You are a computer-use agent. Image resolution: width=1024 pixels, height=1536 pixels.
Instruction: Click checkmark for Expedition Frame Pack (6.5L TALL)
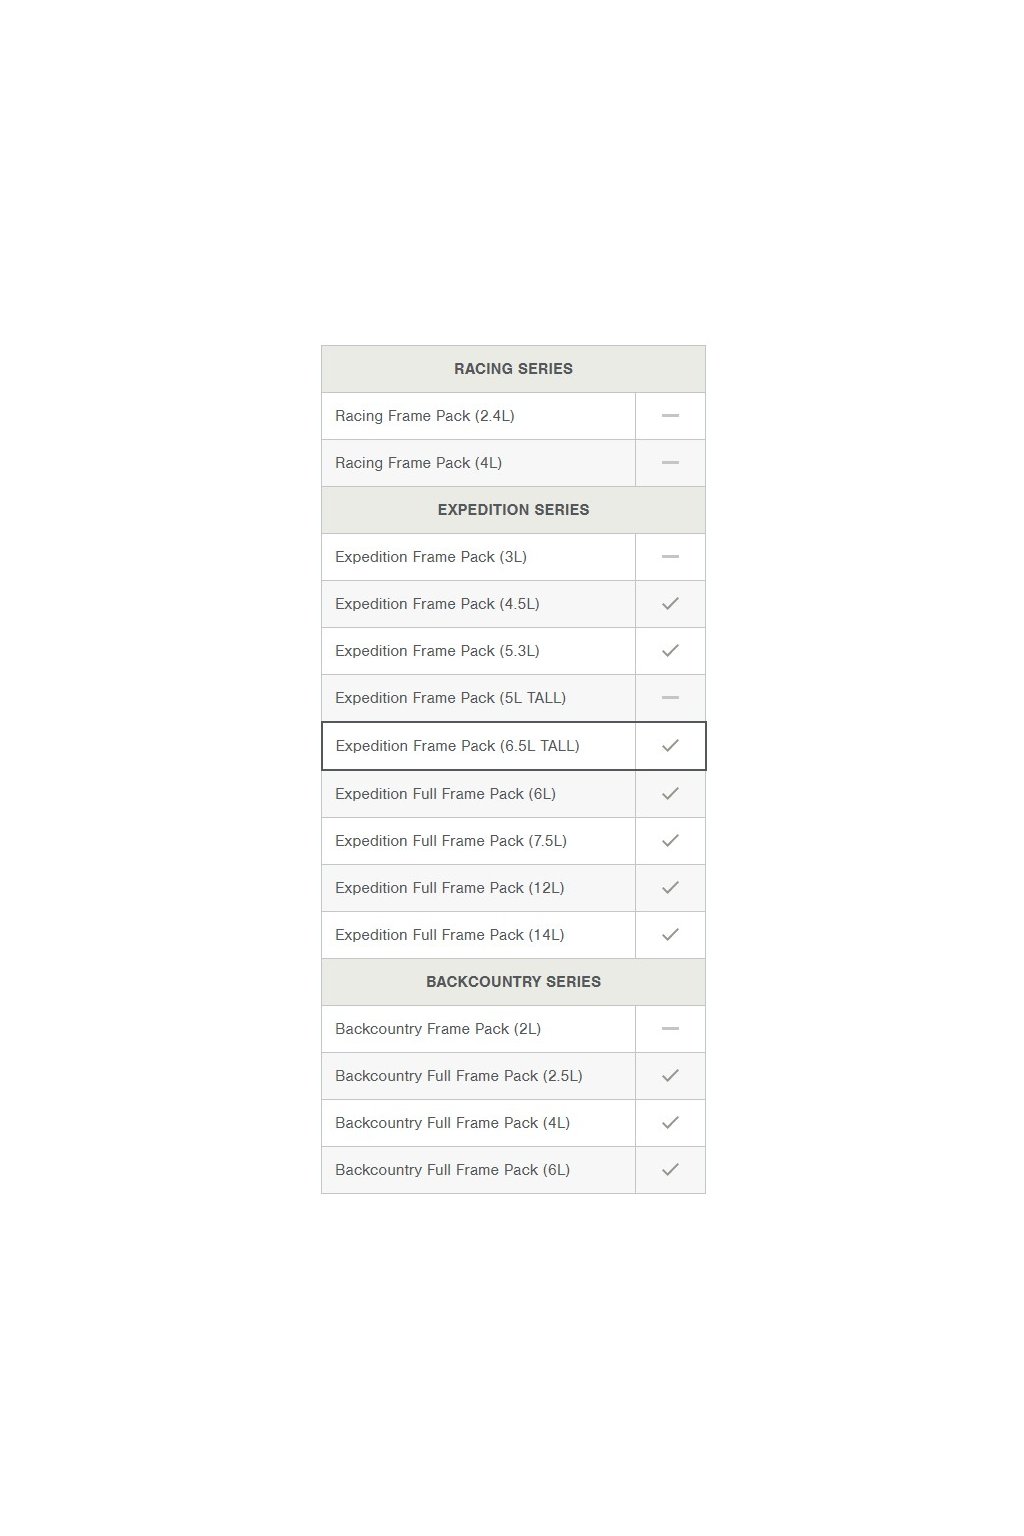670,745
